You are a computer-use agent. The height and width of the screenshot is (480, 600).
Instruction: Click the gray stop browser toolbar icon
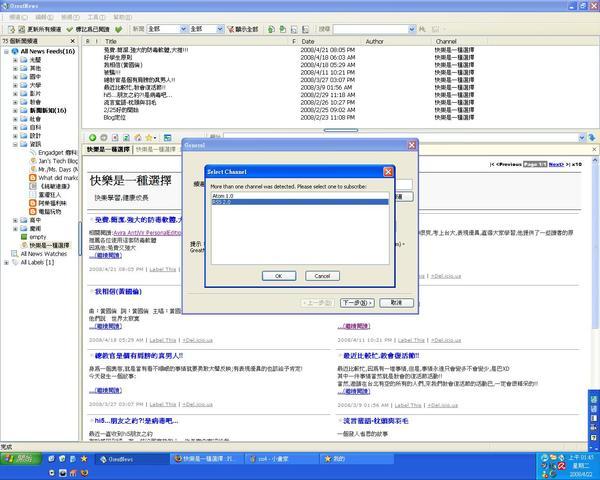pyautogui.click(x=104, y=138)
